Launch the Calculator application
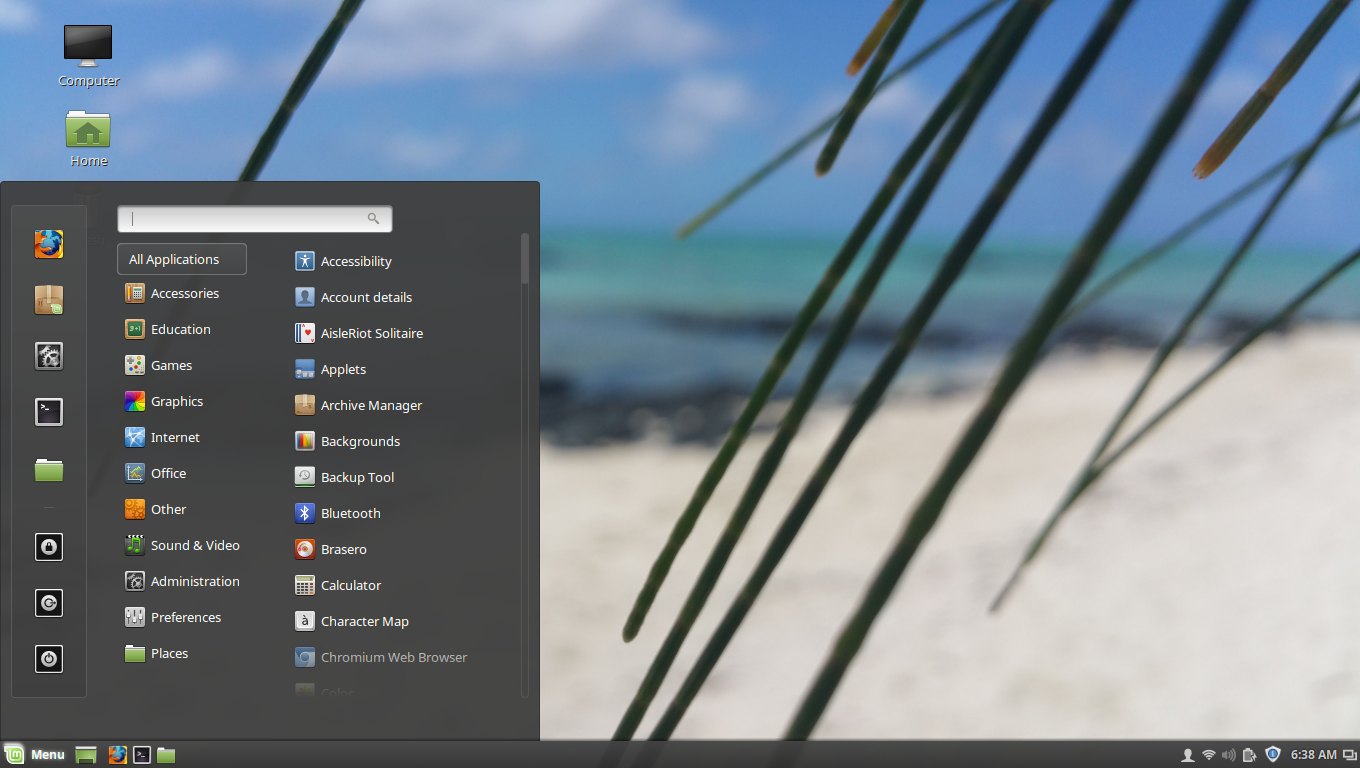This screenshot has width=1360, height=768. pos(348,585)
